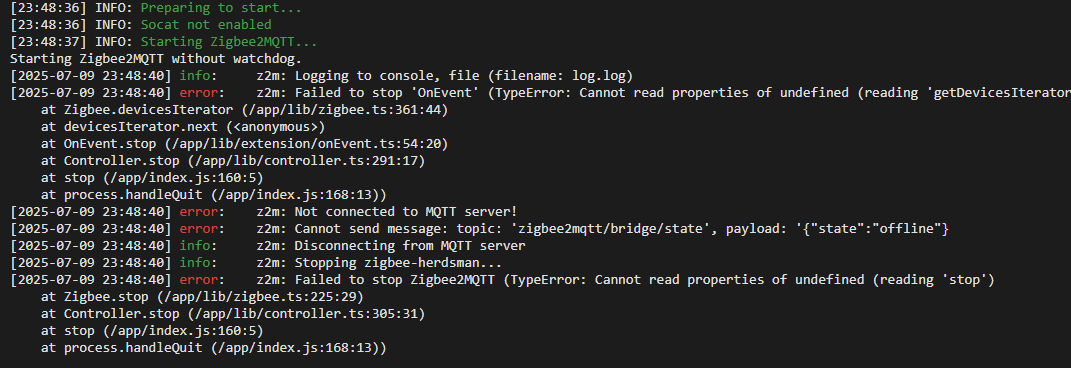Click the 'Failed to stop Zigbee2MQTT' error

click(392, 280)
